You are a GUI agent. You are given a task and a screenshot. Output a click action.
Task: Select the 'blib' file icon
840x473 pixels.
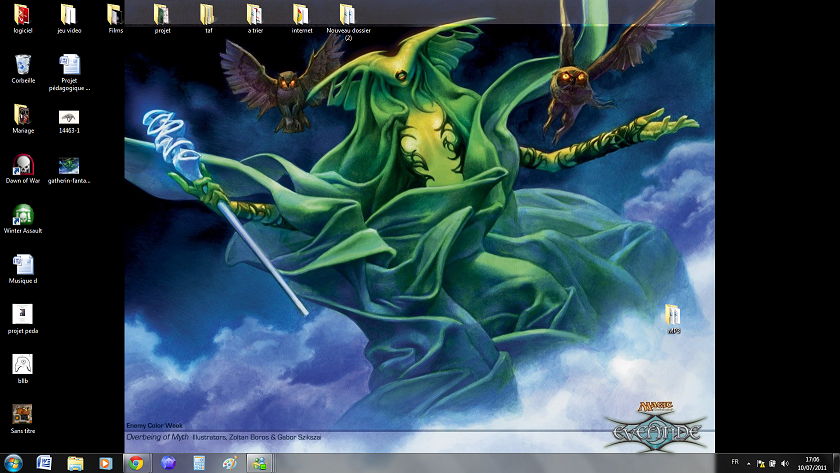[23, 369]
